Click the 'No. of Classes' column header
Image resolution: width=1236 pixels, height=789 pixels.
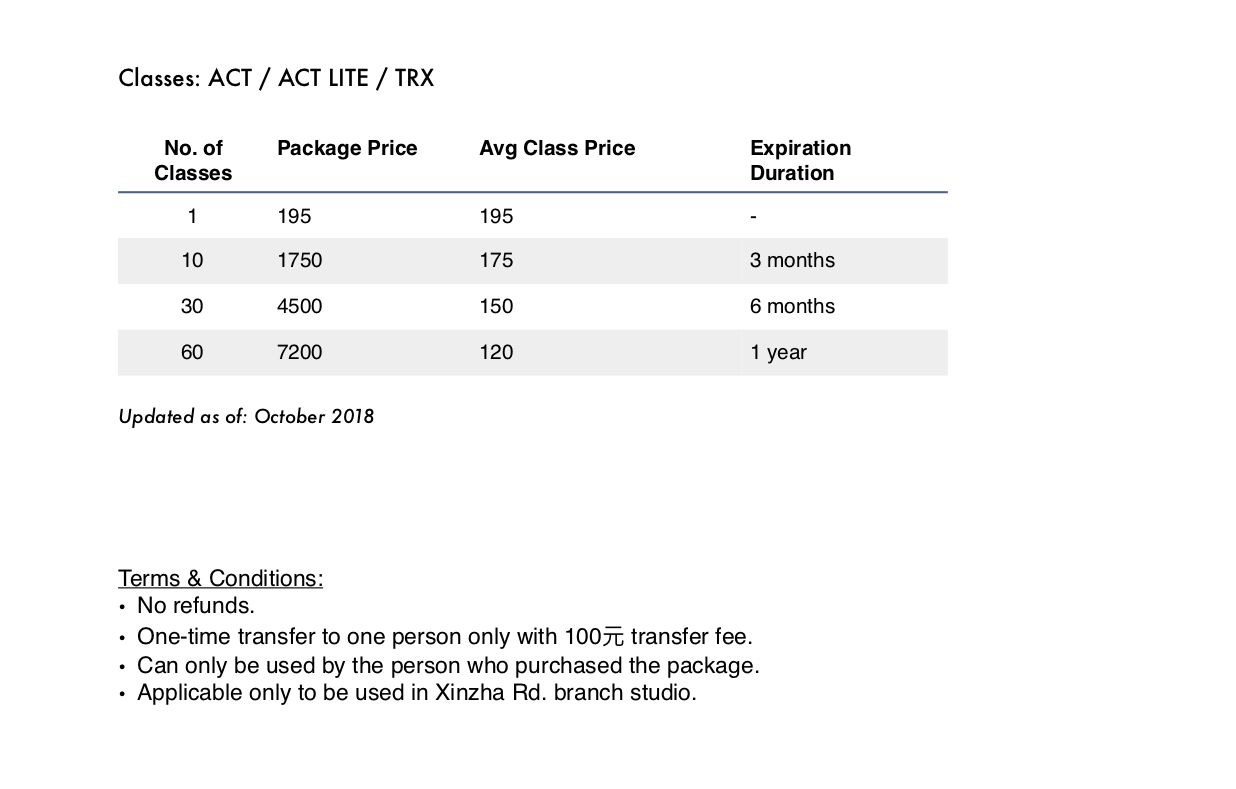[x=193, y=161]
